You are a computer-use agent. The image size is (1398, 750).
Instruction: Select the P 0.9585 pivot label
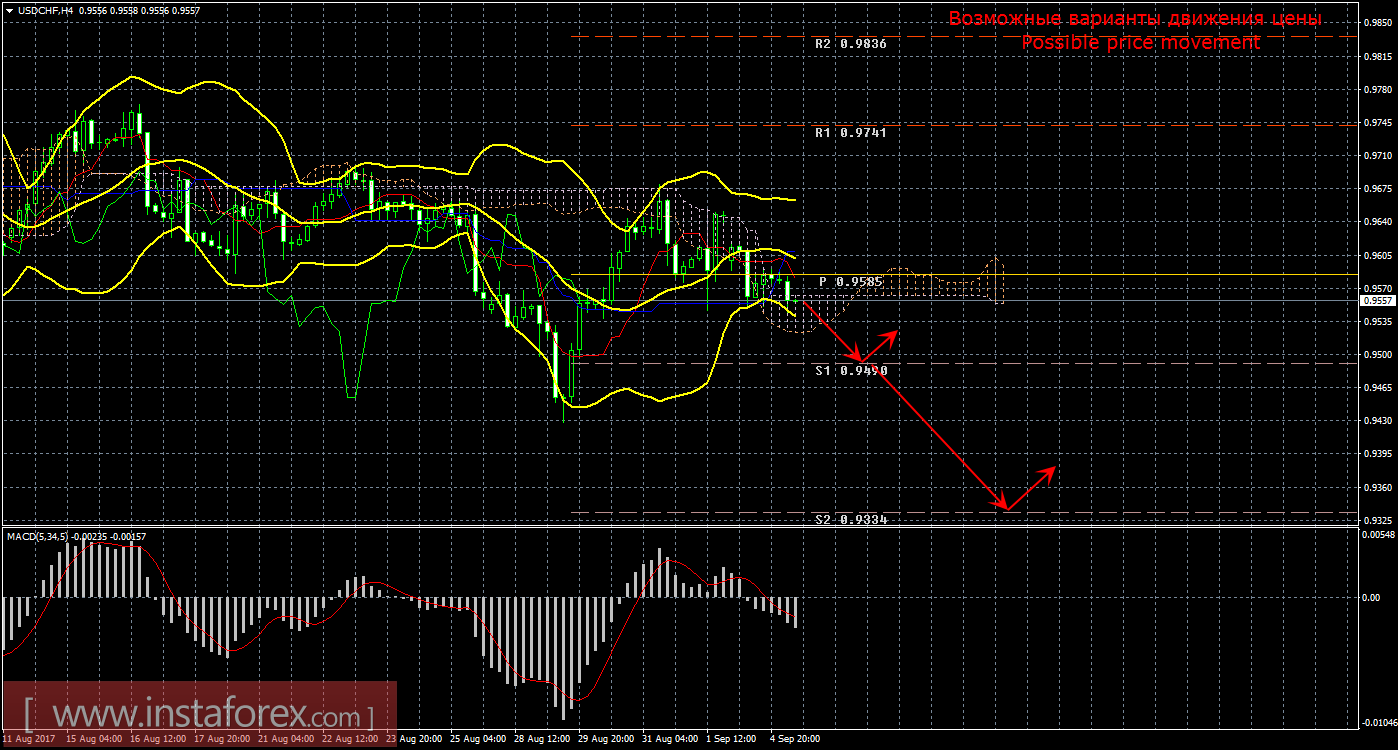click(x=851, y=282)
